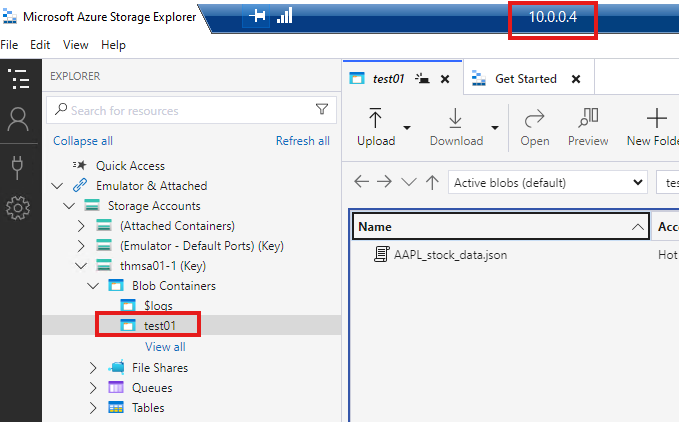Expand the Queues node

point(93,387)
